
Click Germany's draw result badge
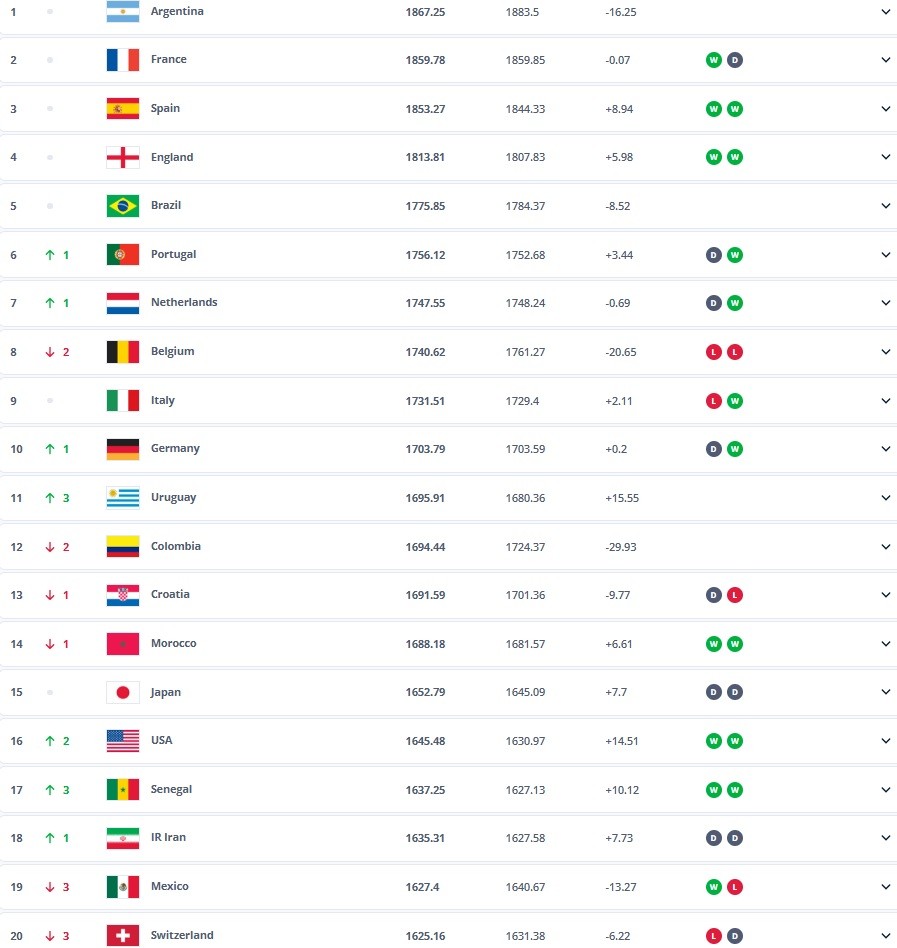tap(714, 449)
